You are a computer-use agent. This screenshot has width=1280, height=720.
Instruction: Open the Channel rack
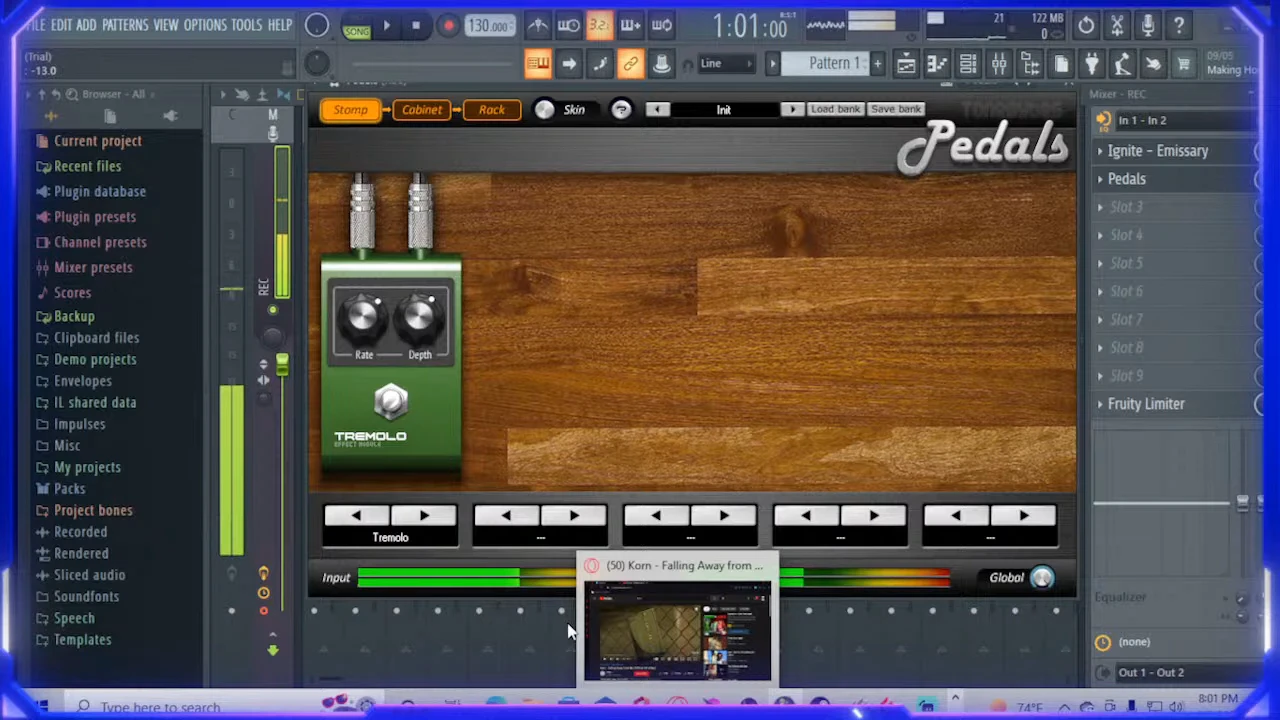(x=968, y=63)
